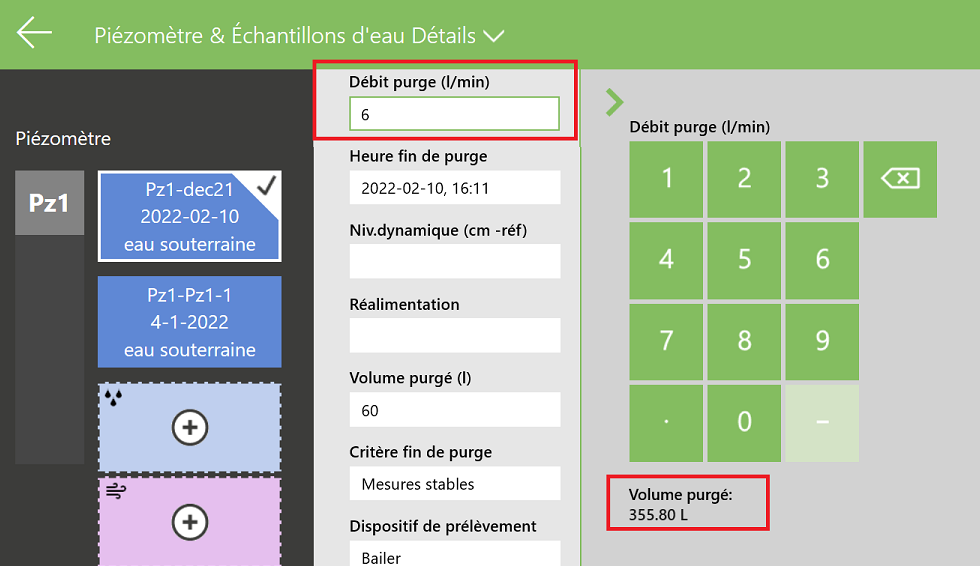Image resolution: width=980 pixels, height=566 pixels.
Task: Click the green chevron next to keypad
Action: [x=614, y=101]
